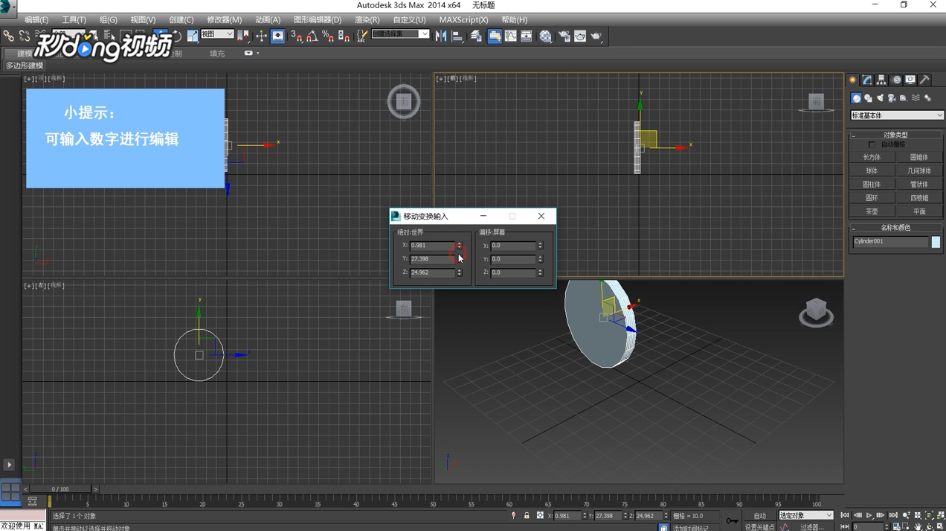Click the object color swatch
The width and height of the screenshot is (946, 531).
pyautogui.click(x=936, y=242)
